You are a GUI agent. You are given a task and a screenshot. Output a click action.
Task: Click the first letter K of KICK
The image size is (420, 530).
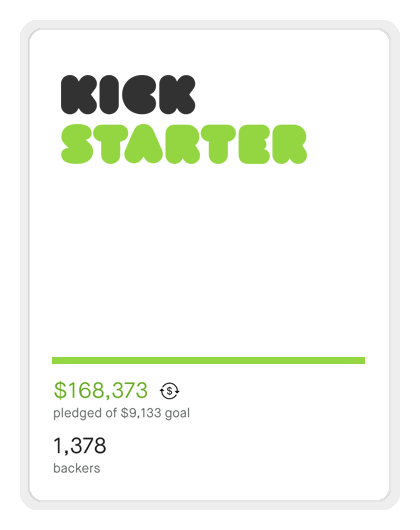79,95
